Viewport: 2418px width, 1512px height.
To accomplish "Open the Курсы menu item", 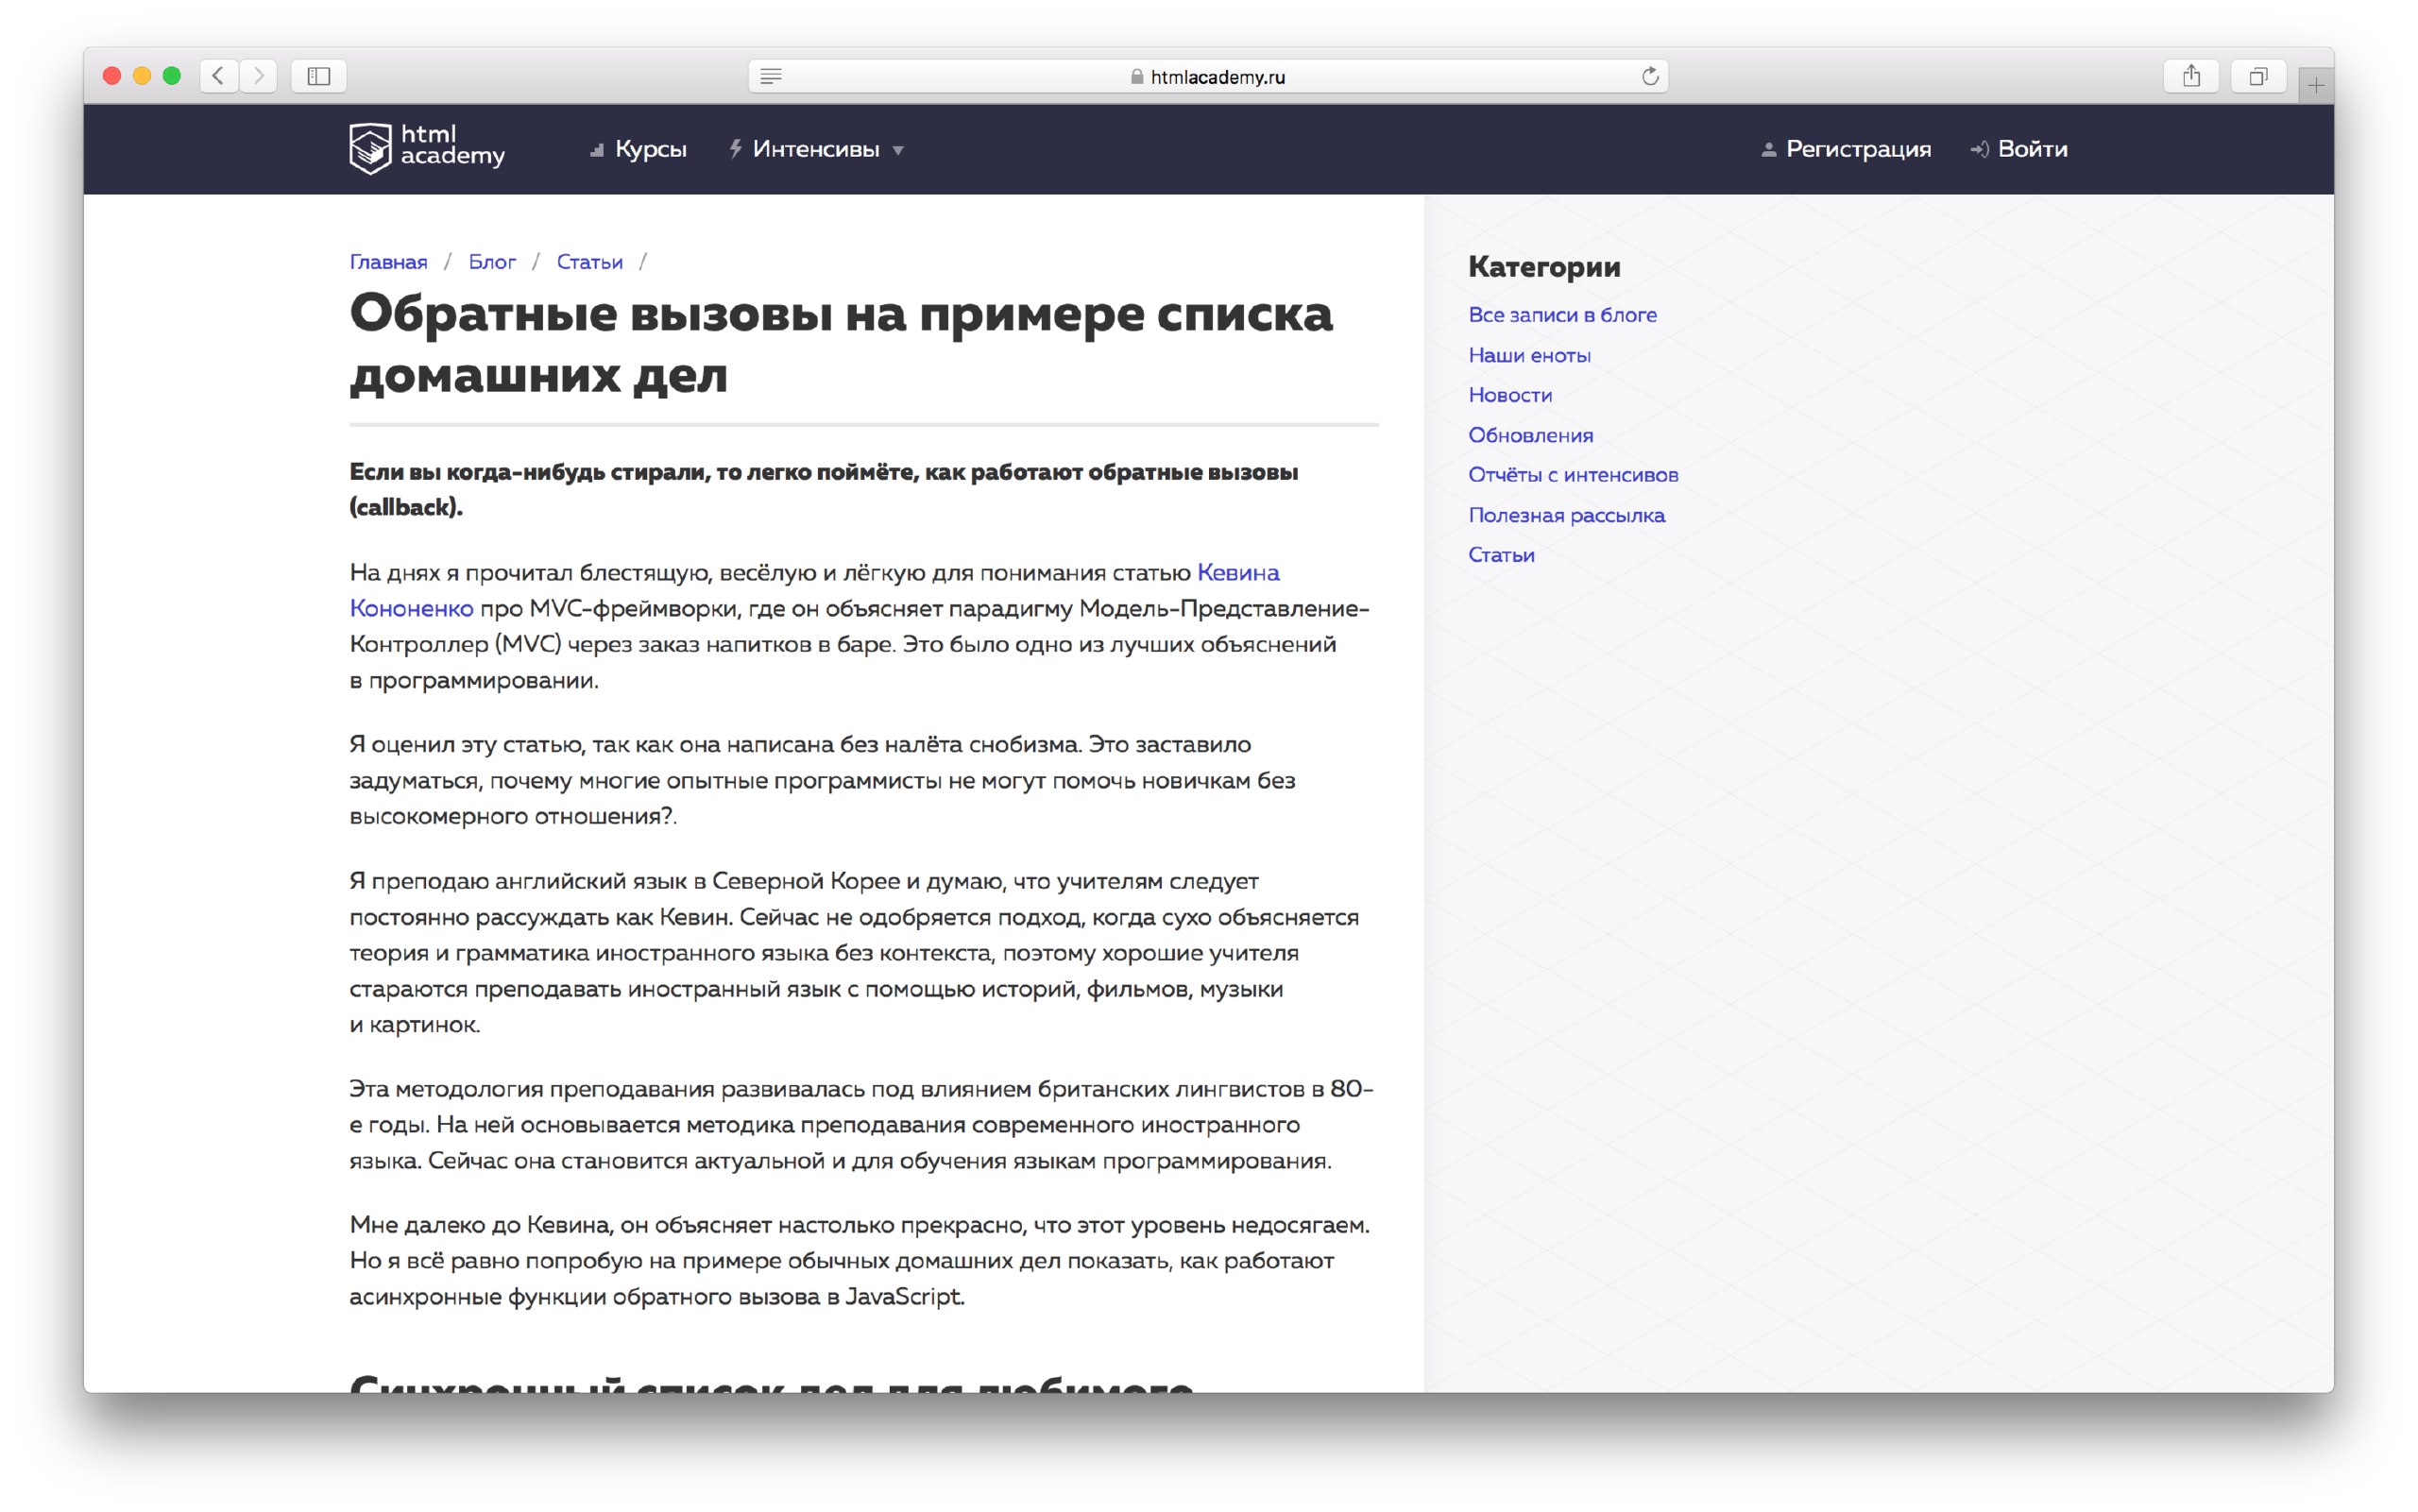I will [651, 149].
